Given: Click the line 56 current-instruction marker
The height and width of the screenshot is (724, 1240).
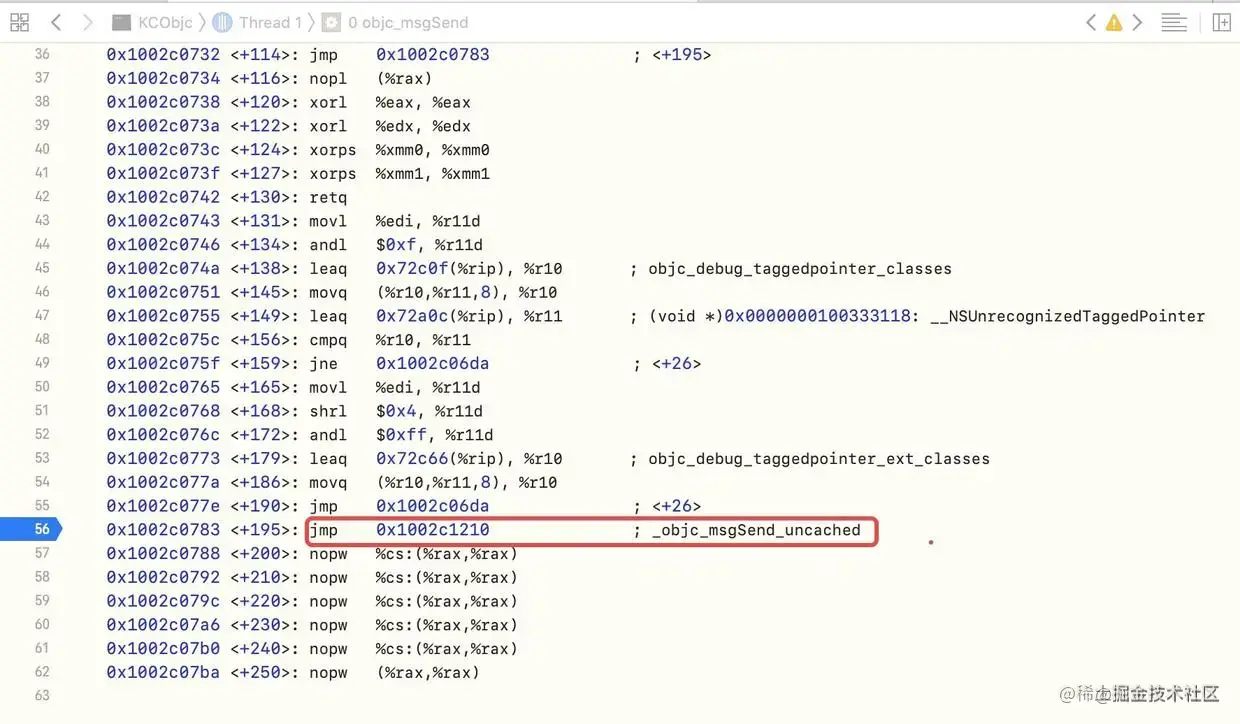Looking at the screenshot, I should (31, 530).
